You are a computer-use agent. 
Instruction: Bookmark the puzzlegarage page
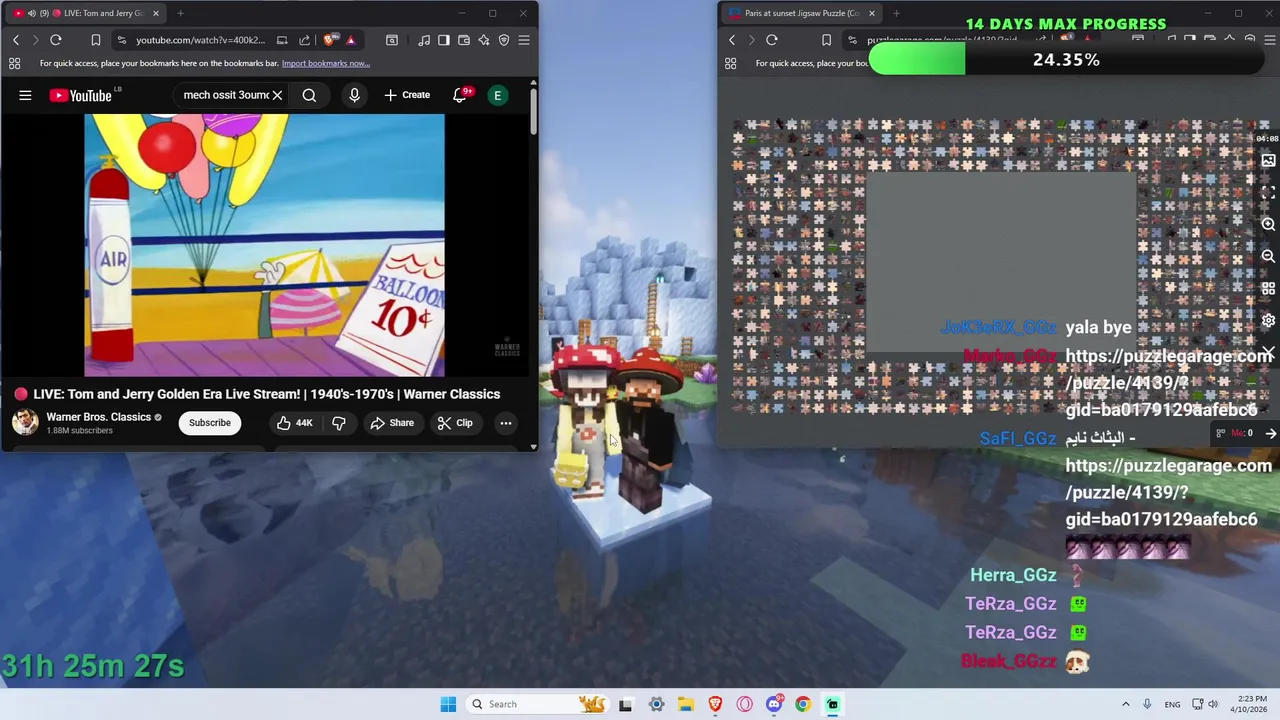[x=826, y=40]
